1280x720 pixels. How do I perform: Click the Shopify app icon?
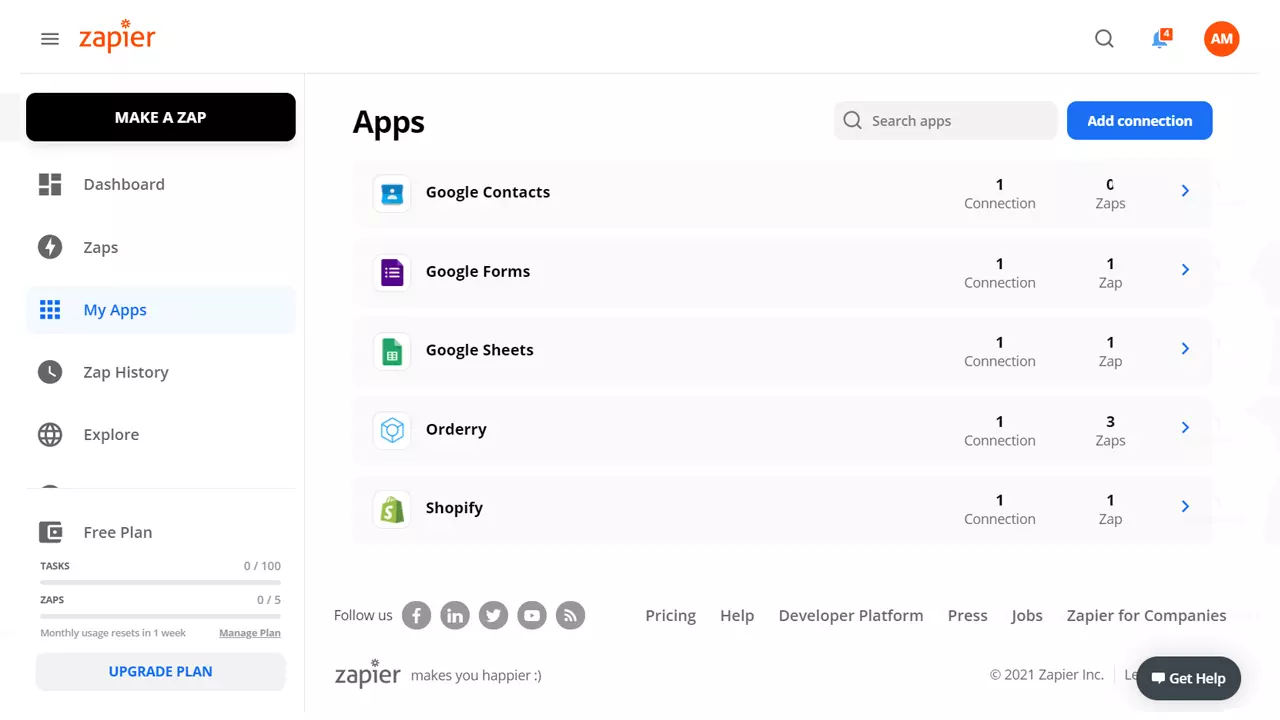point(392,509)
